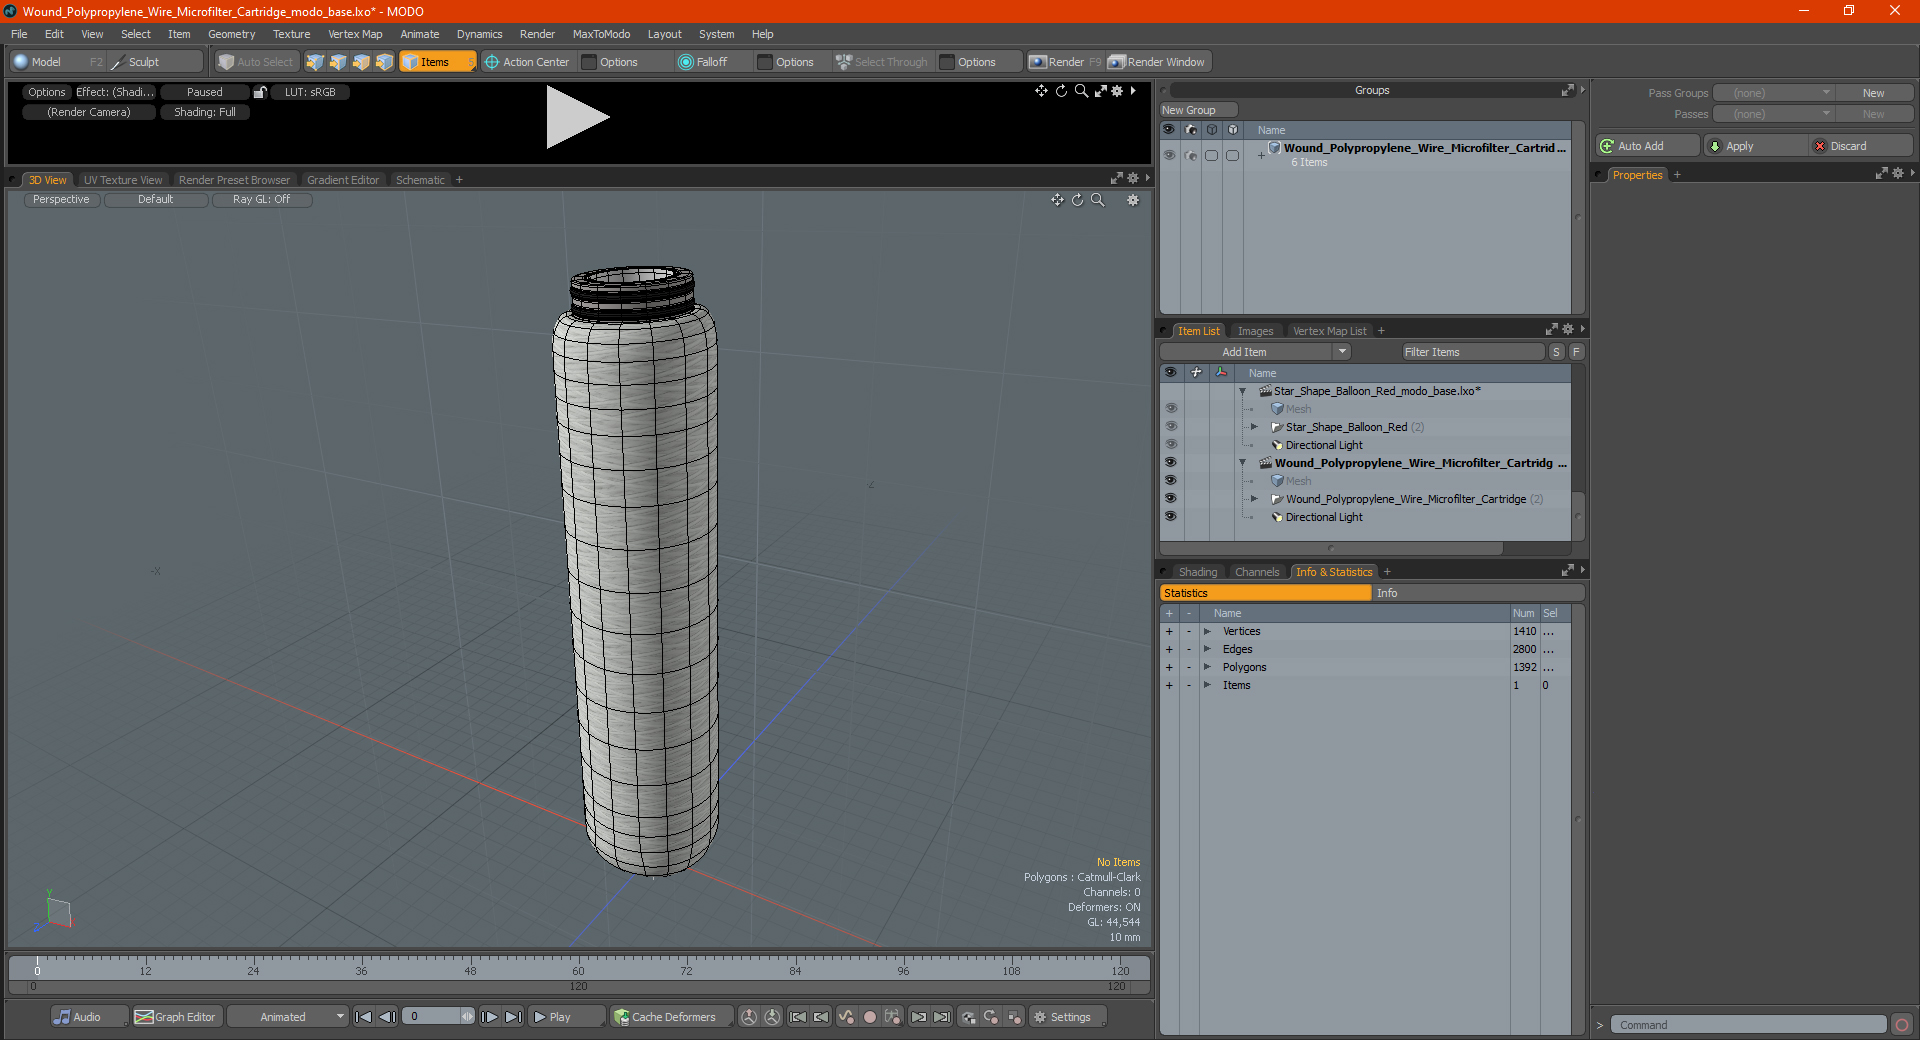This screenshot has width=1920, height=1040.
Task: Click 3D viewport settings gear icon
Action: [x=1133, y=200]
